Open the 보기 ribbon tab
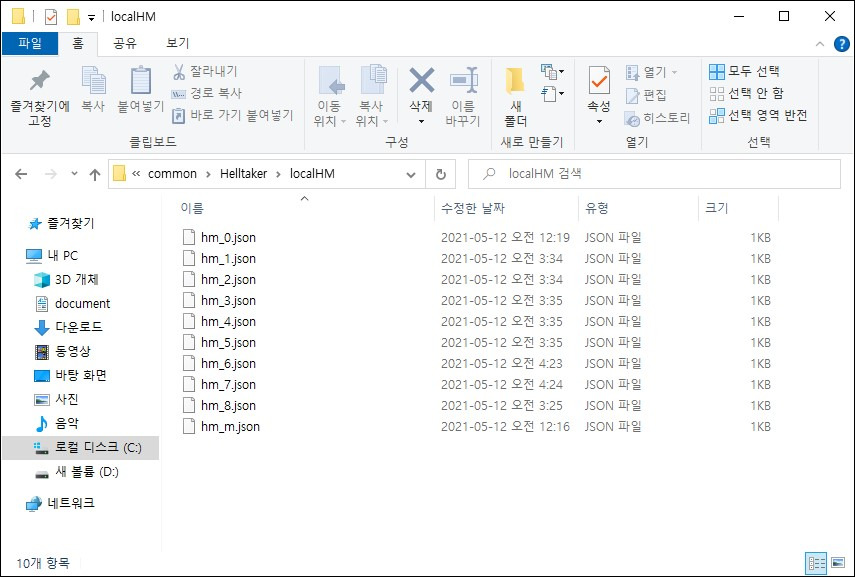 click(178, 43)
